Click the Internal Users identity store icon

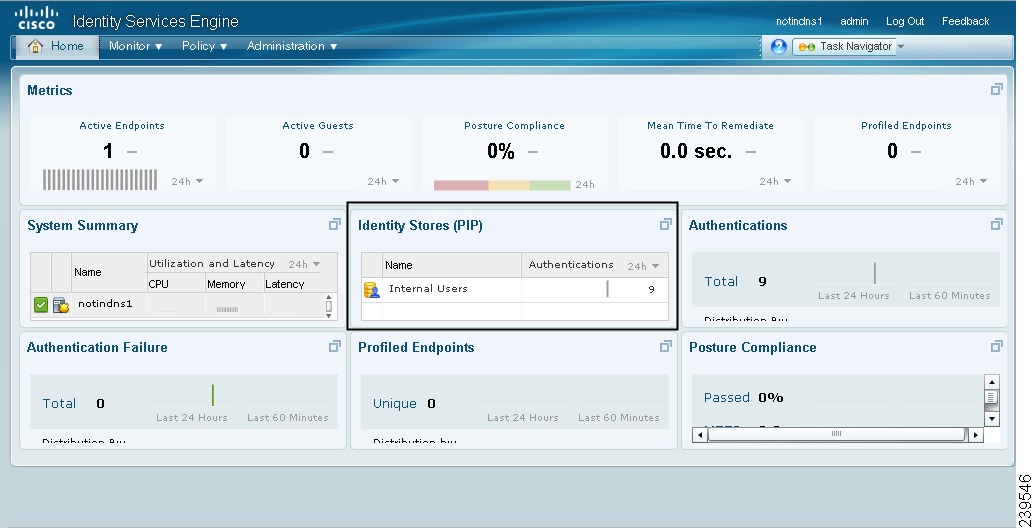tap(372, 289)
